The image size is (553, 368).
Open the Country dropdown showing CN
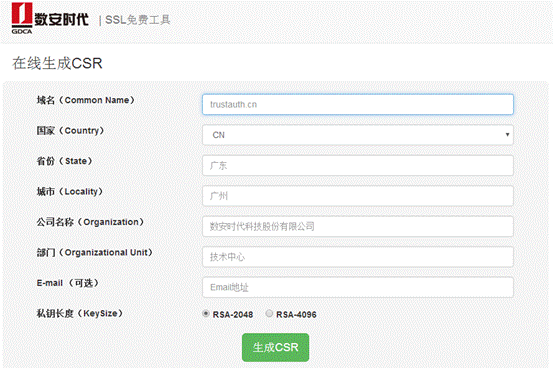[x=358, y=135]
